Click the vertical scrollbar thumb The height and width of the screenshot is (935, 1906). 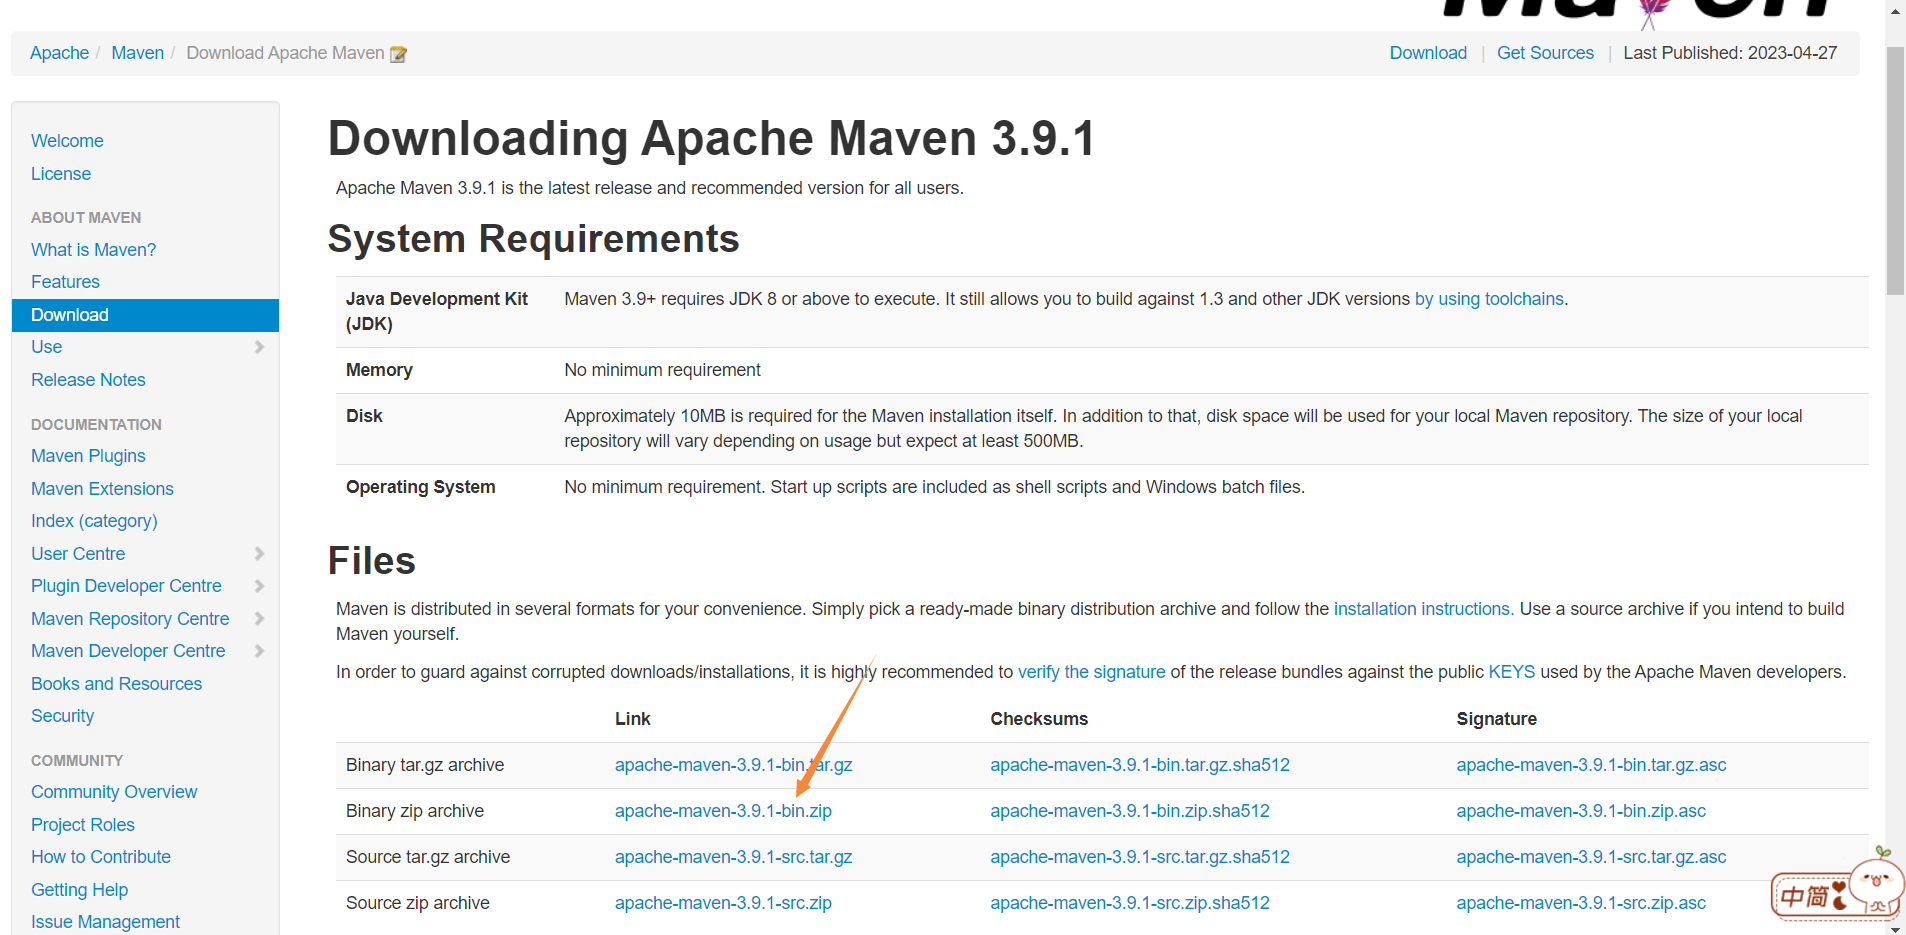click(x=1895, y=170)
